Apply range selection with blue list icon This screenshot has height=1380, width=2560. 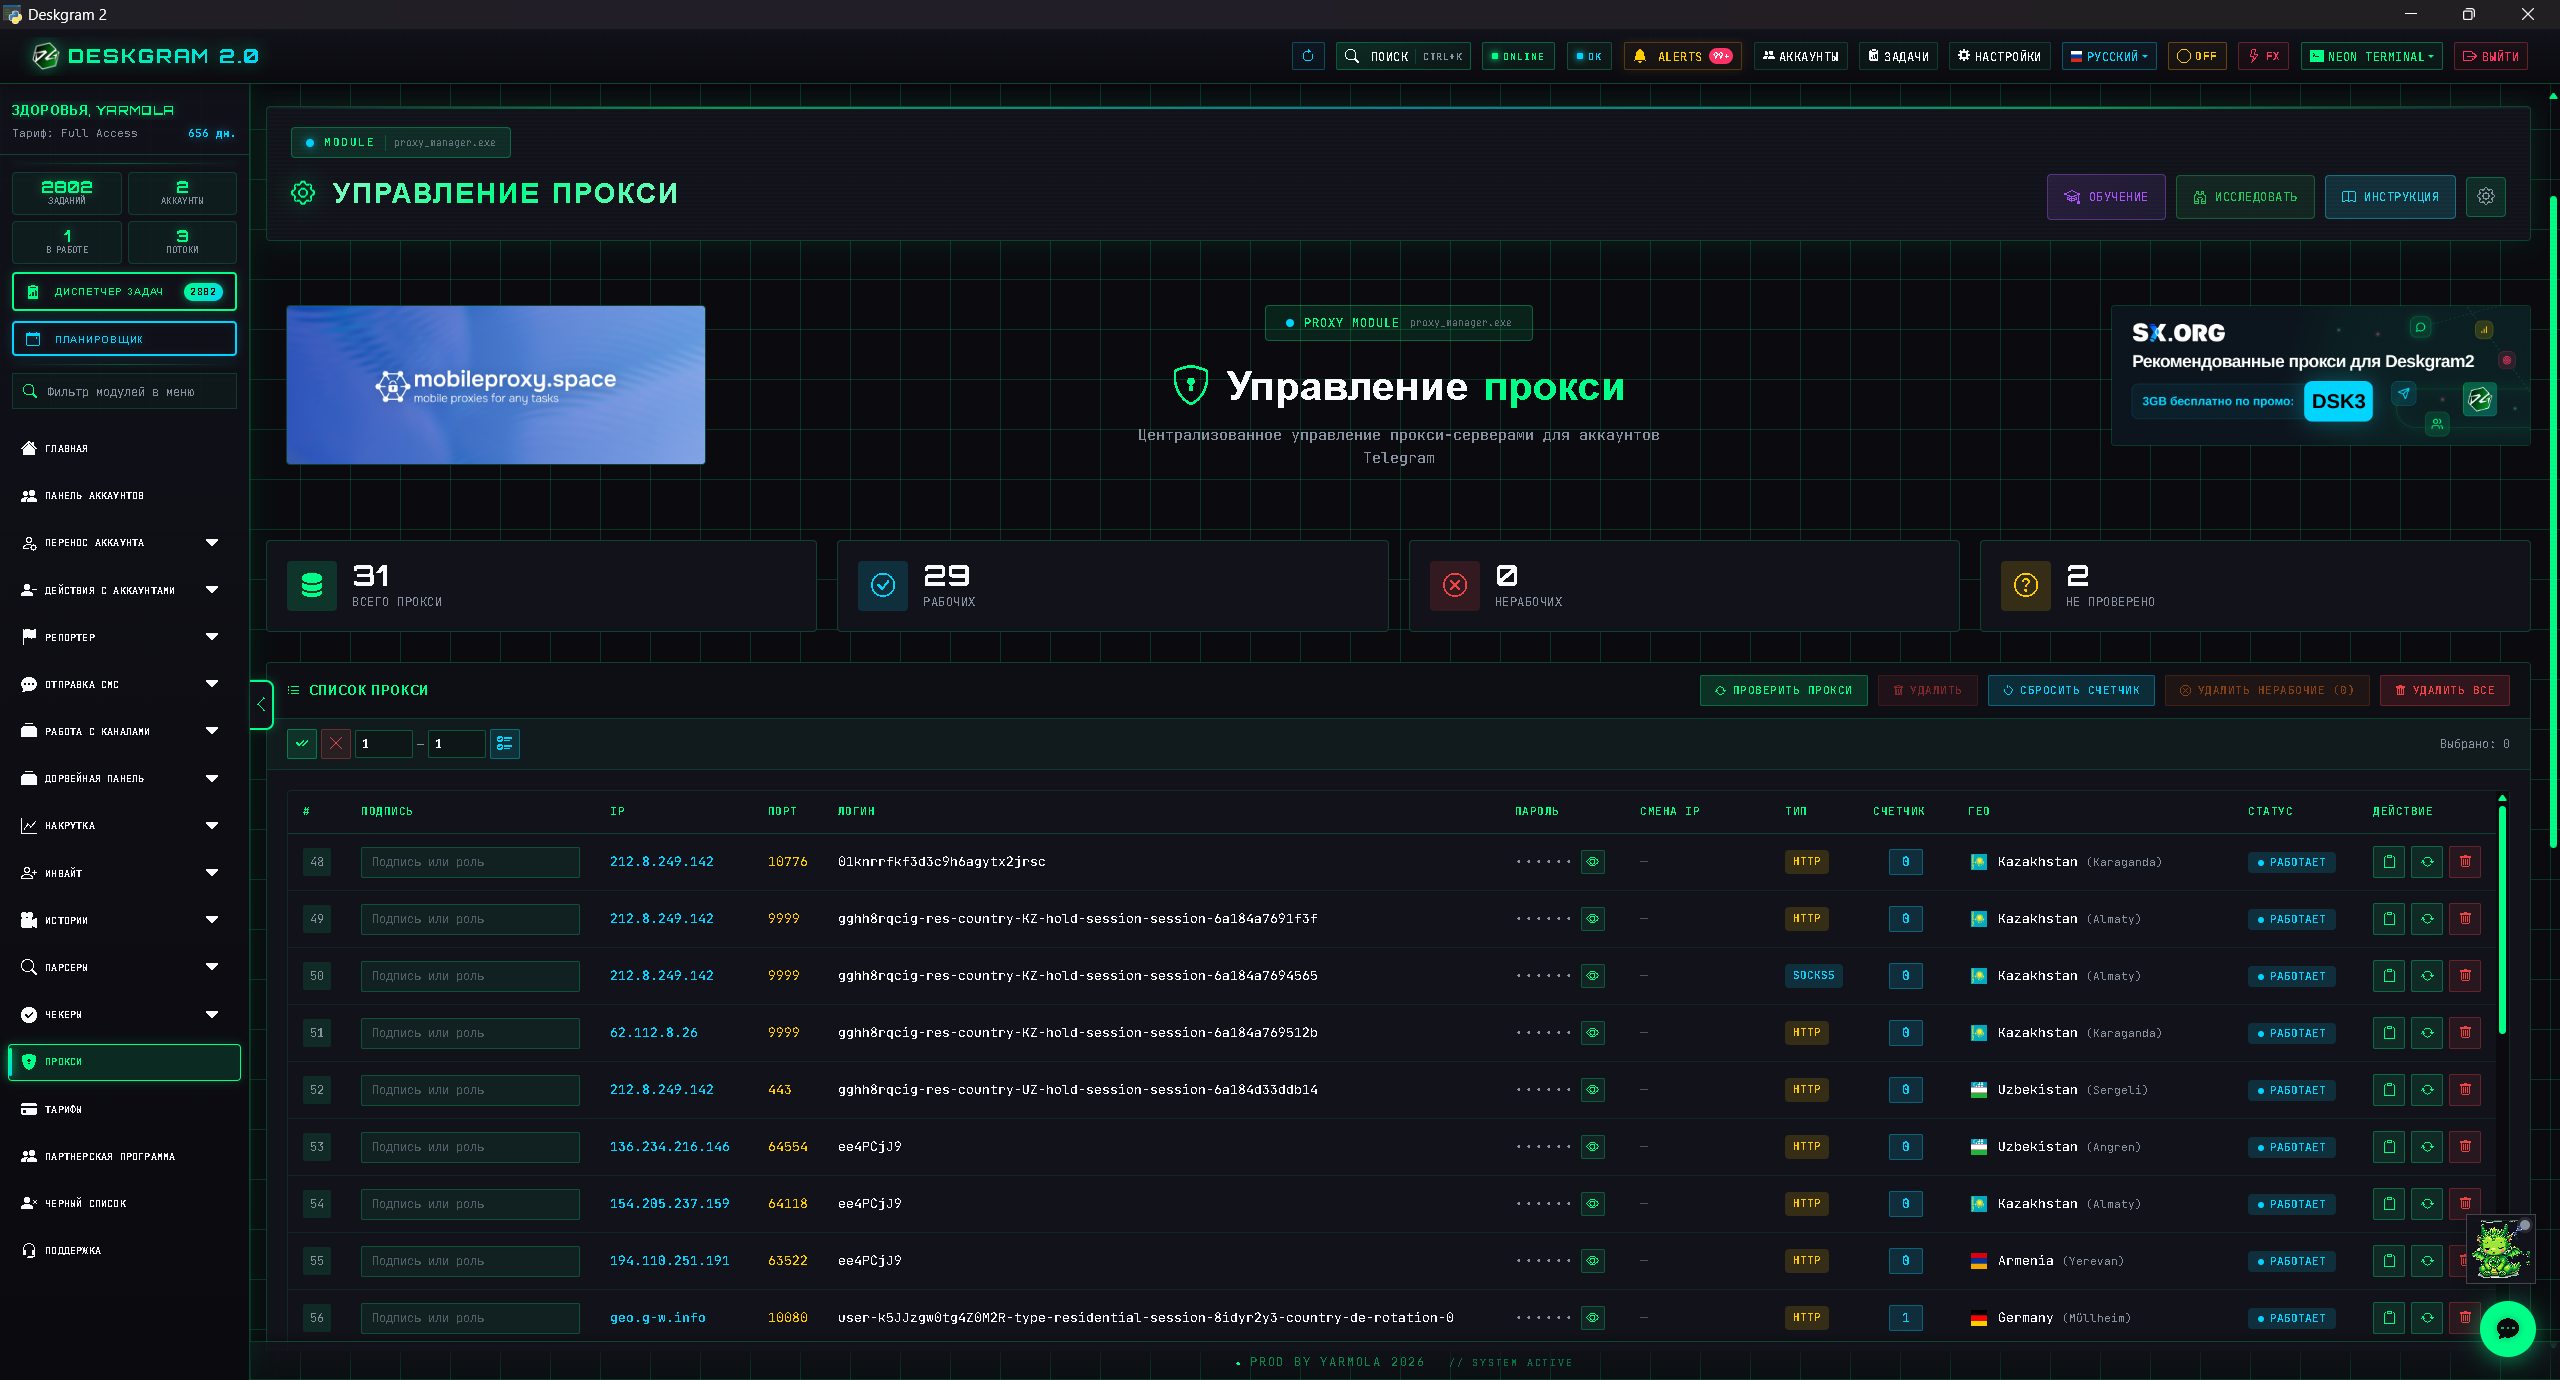tap(505, 743)
